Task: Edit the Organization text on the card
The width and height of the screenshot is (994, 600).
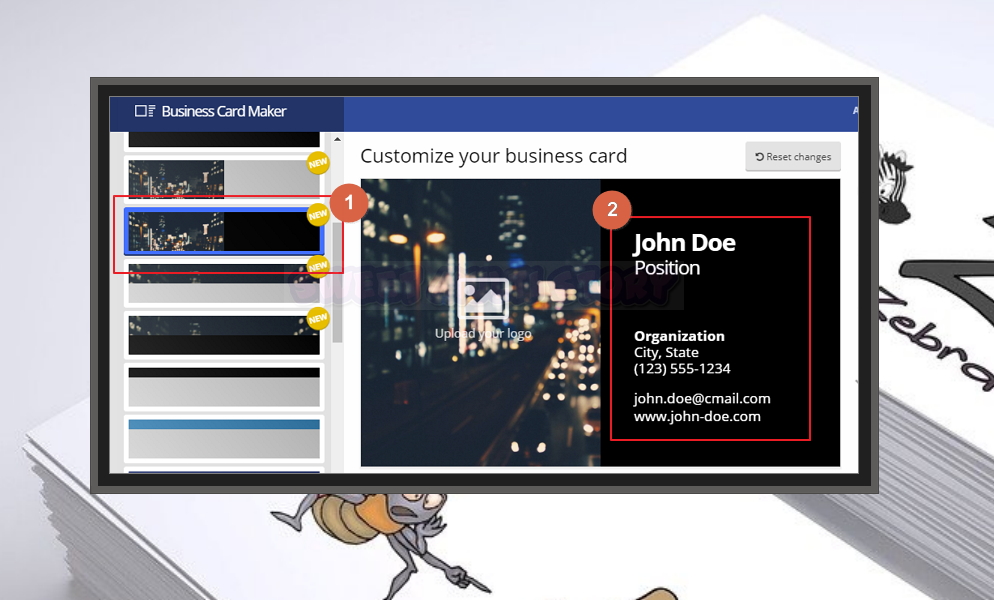Action: tap(679, 336)
